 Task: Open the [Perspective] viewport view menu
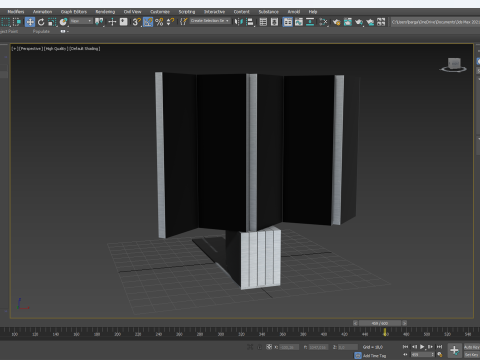pyautogui.click(x=30, y=49)
